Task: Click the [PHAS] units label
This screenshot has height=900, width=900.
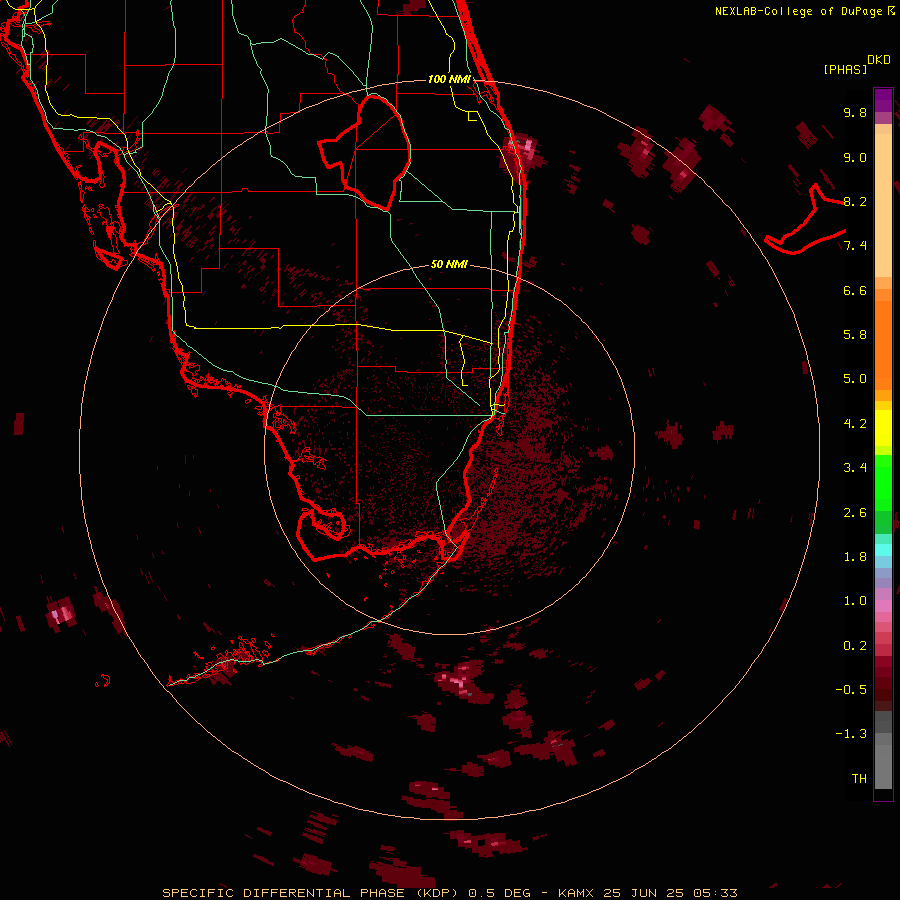Action: [x=845, y=69]
